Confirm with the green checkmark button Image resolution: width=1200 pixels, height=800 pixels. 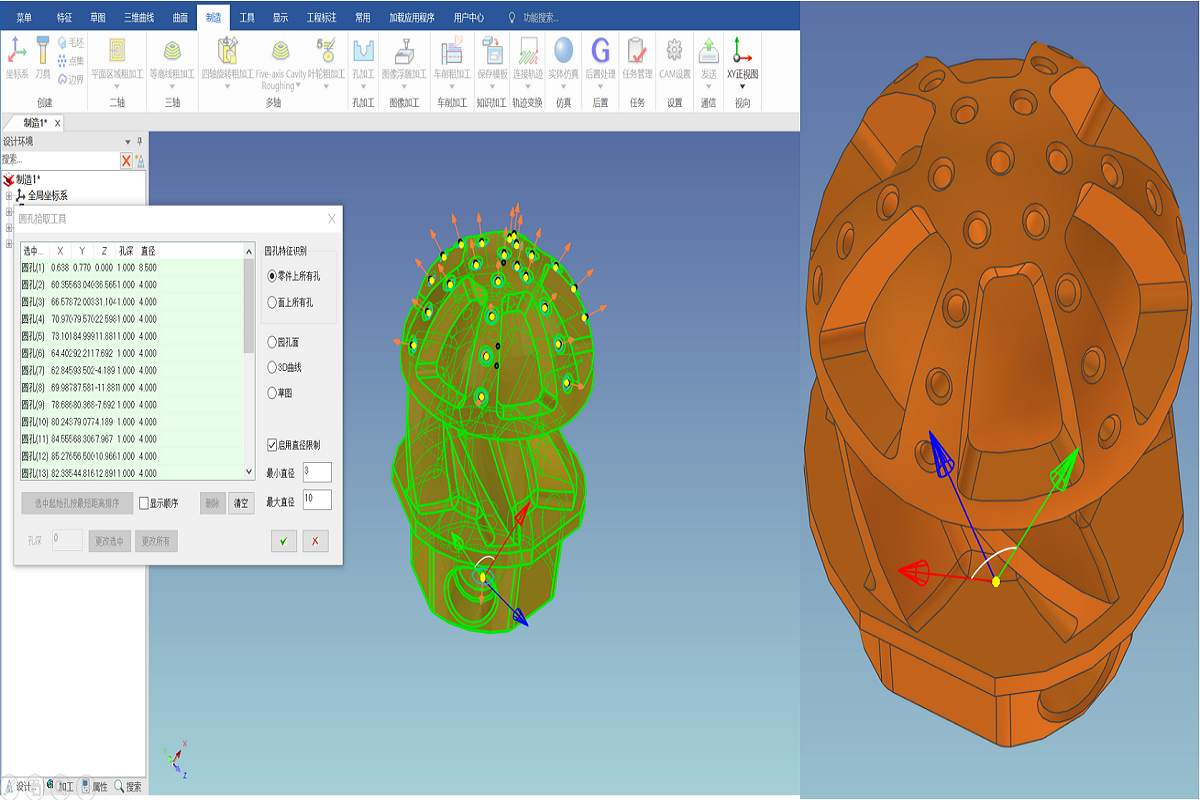[x=284, y=541]
